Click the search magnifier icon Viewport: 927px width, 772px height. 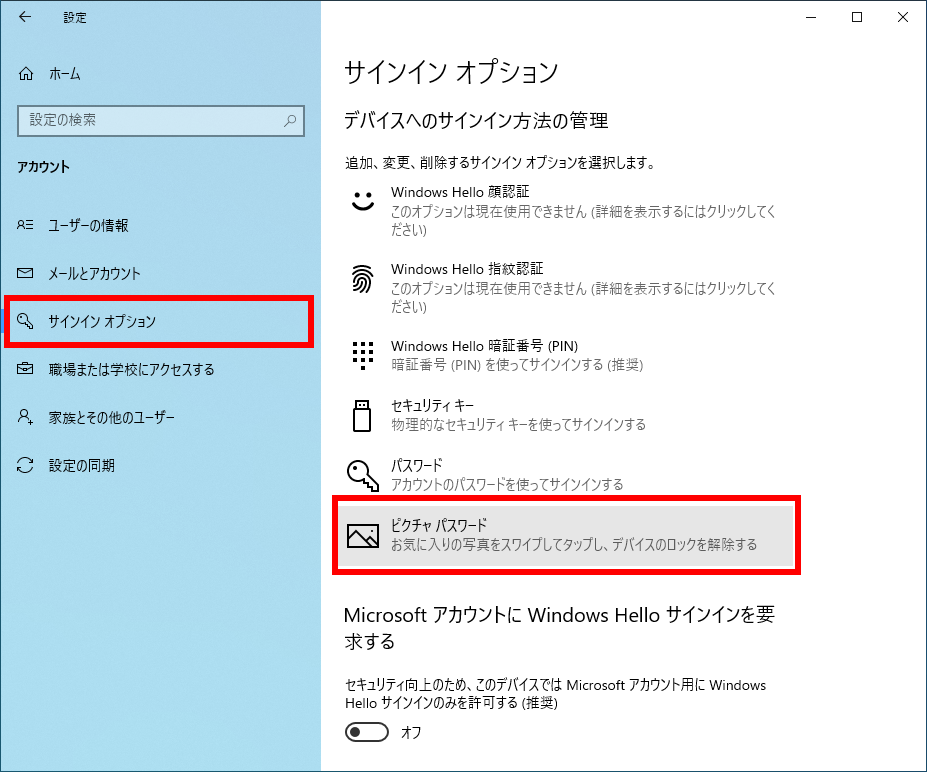coord(290,121)
